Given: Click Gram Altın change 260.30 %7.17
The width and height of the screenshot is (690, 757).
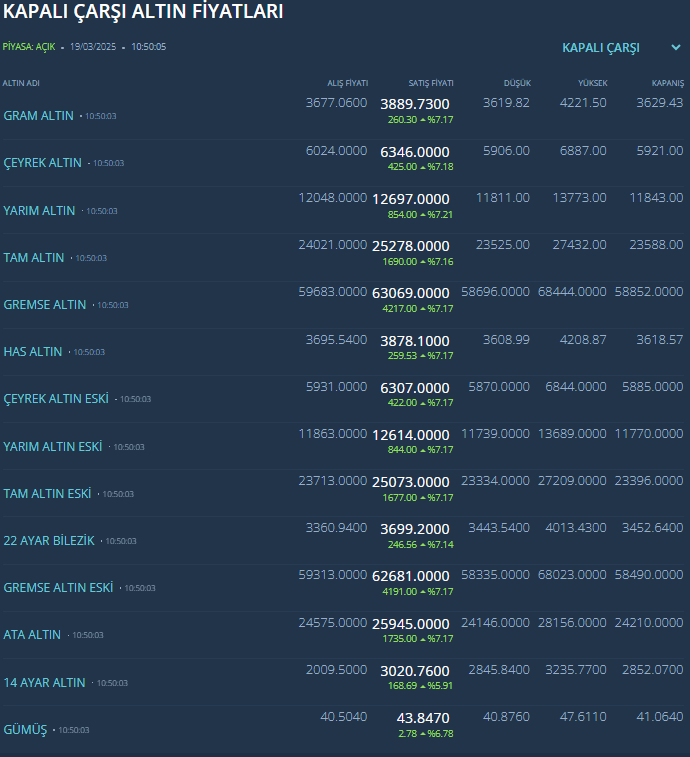Looking at the screenshot, I should tap(421, 120).
